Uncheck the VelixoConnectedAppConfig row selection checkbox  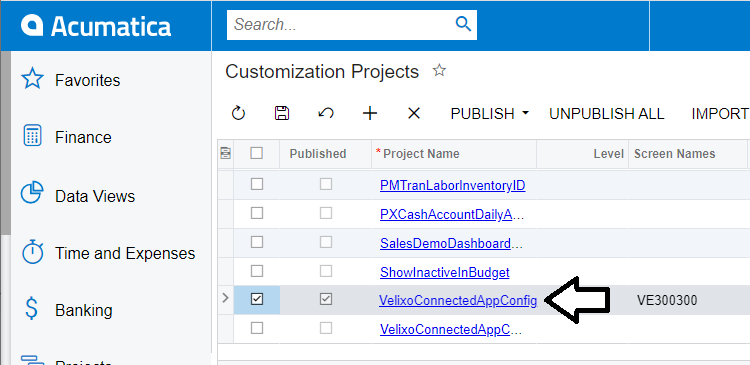[x=257, y=299]
